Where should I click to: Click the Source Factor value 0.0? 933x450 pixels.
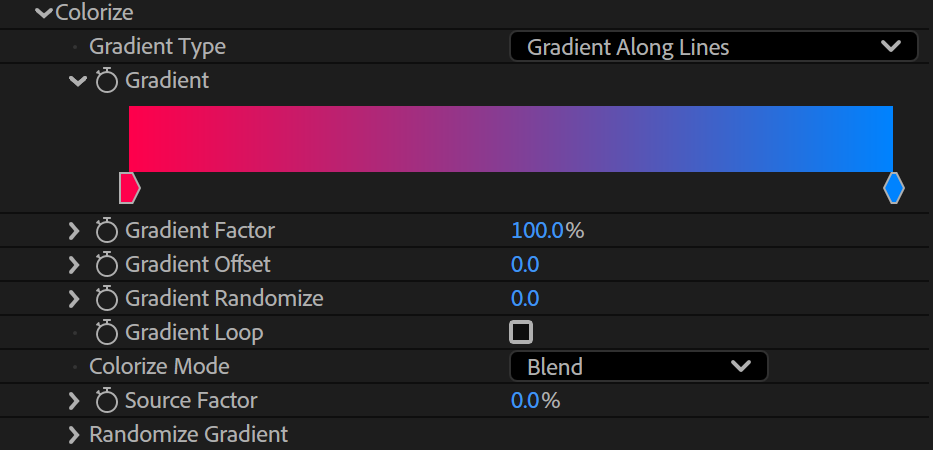(x=525, y=401)
